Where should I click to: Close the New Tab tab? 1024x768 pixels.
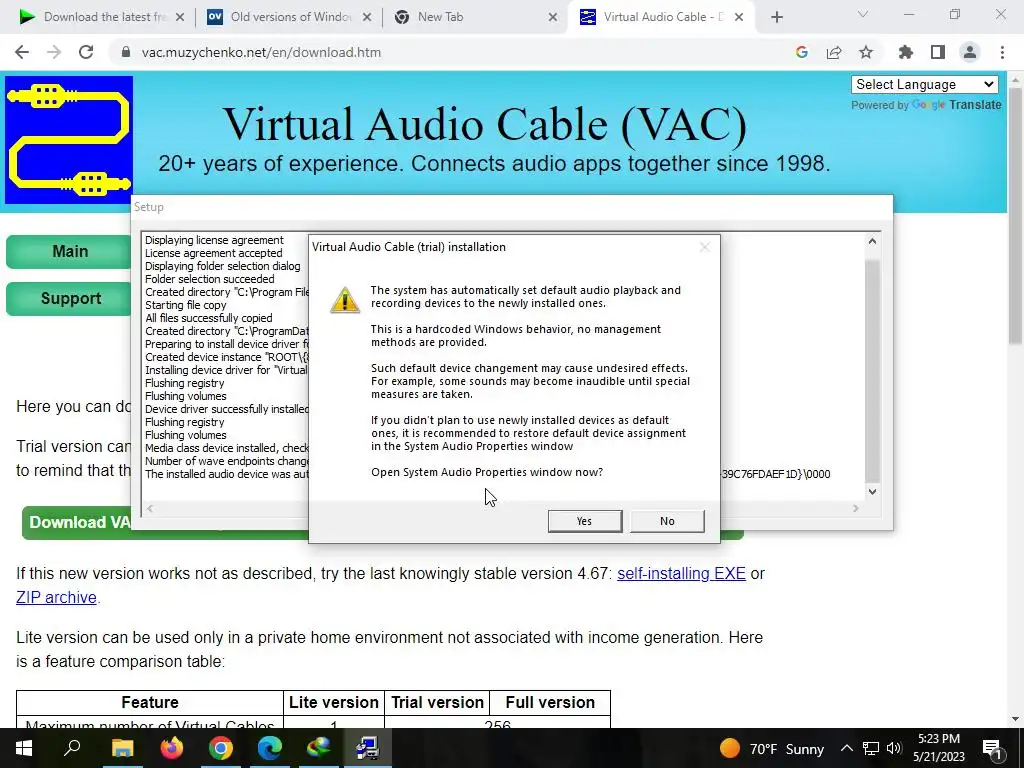(552, 17)
